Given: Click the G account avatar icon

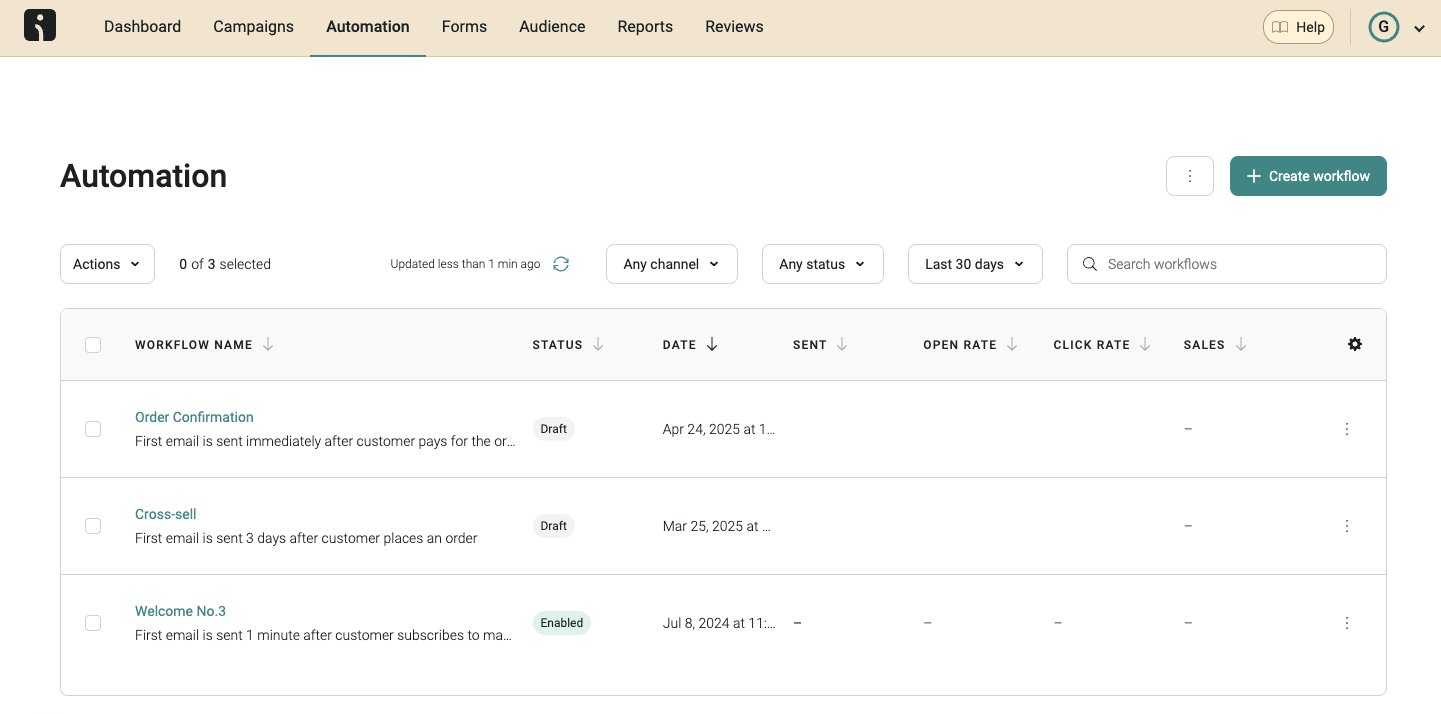Looking at the screenshot, I should click(x=1383, y=27).
